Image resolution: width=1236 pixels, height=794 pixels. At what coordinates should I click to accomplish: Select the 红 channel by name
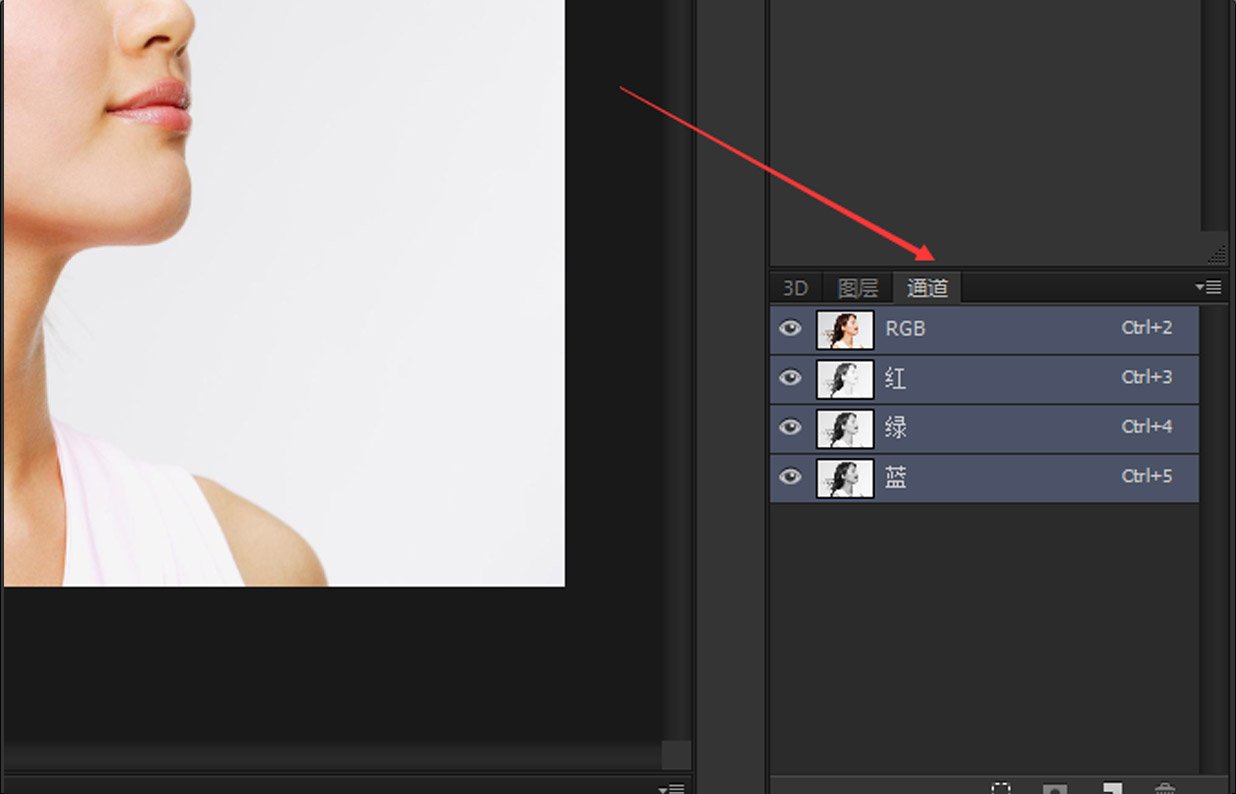tap(896, 378)
